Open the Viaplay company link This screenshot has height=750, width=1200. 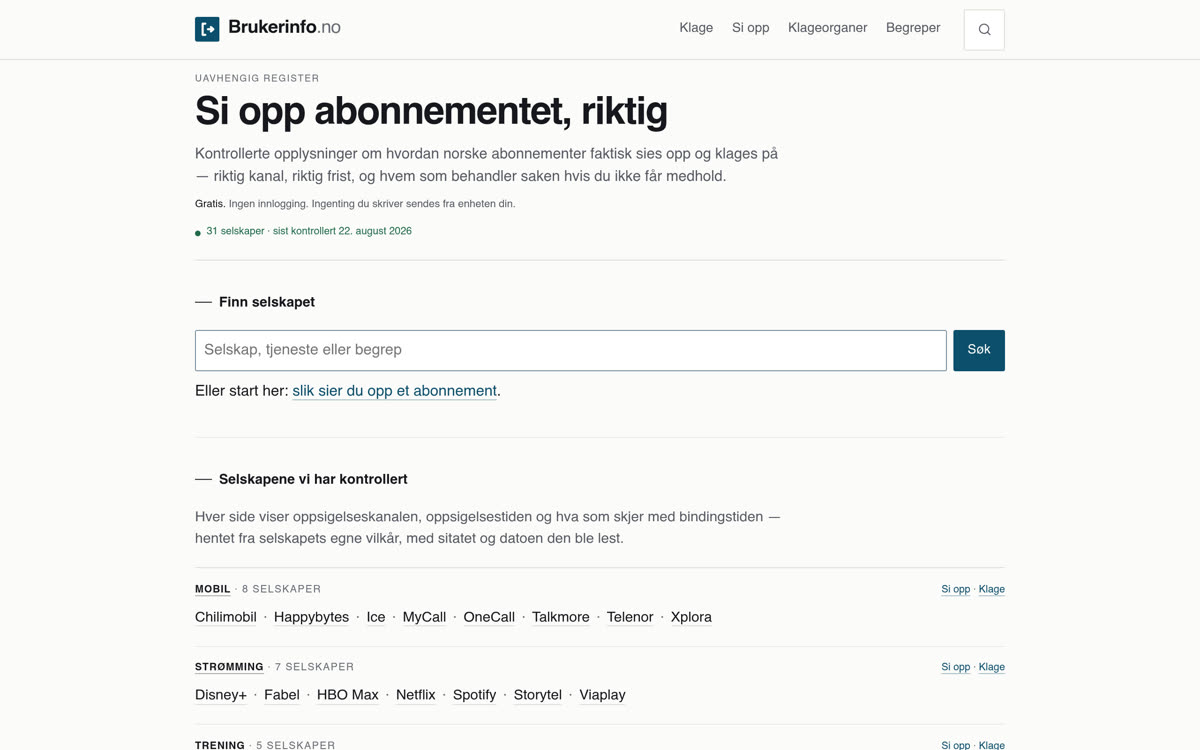click(602, 695)
